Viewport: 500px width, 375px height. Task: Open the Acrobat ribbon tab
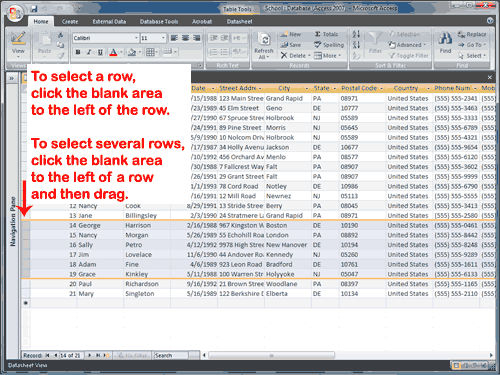coord(202,21)
